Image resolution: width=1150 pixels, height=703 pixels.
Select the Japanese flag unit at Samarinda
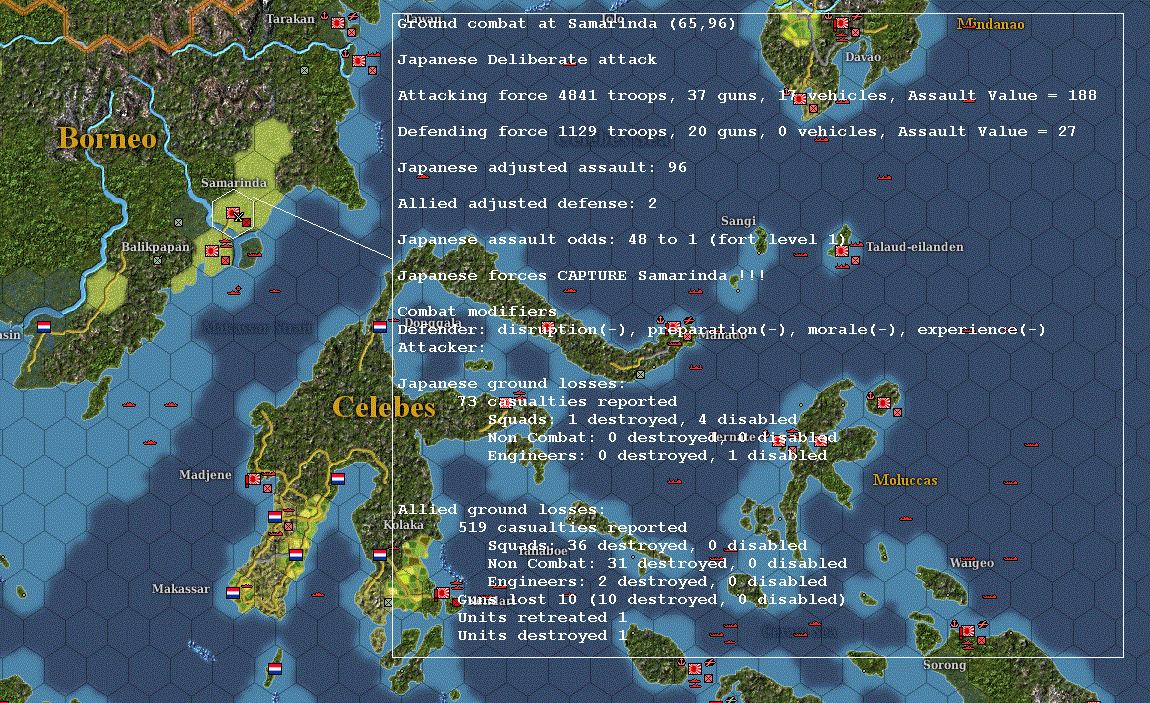[233, 213]
